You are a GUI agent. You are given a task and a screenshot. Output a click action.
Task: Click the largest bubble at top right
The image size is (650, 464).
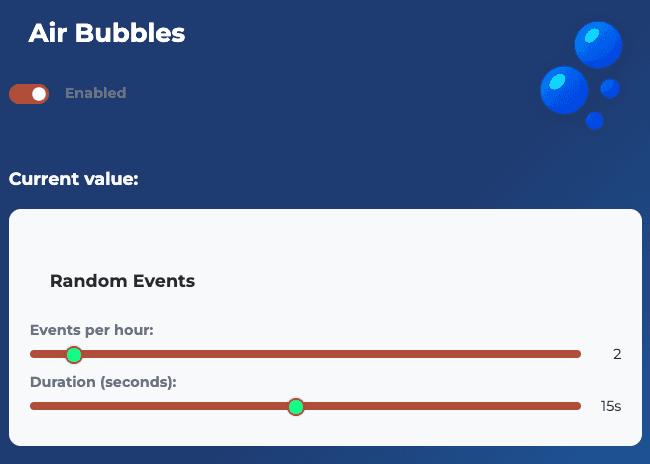pyautogui.click(x=598, y=44)
